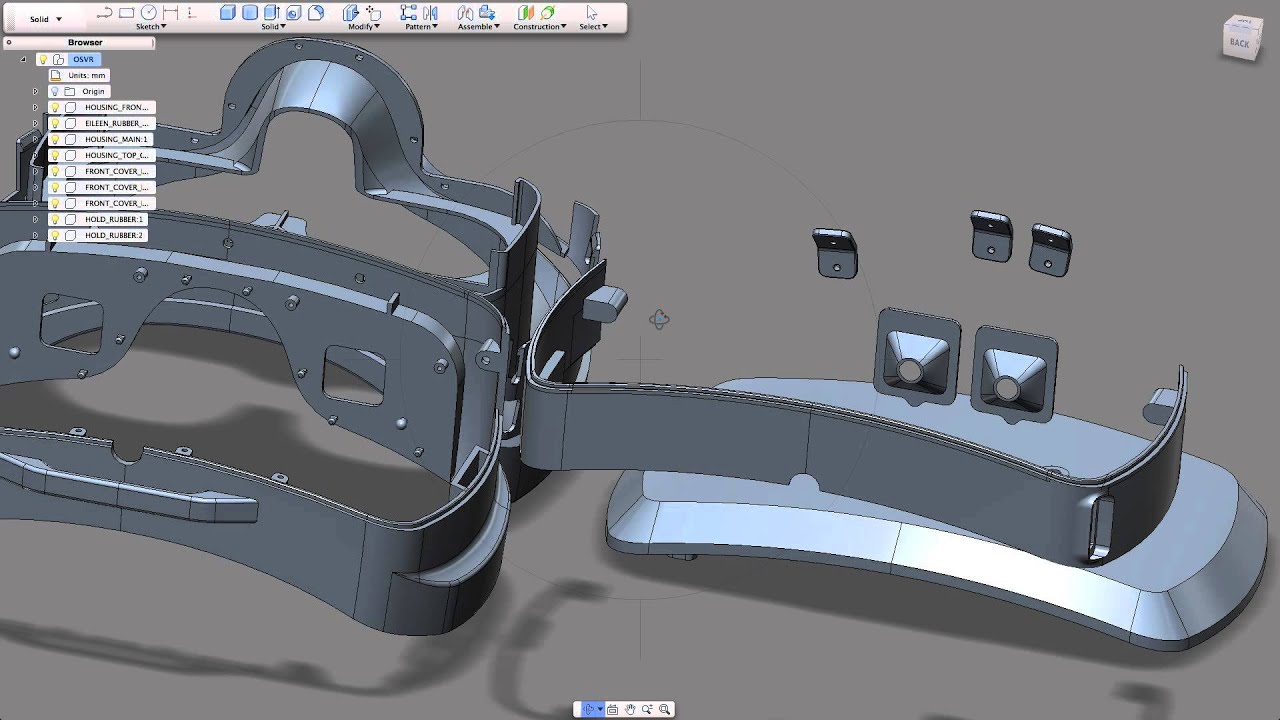Open the Construction menu

[539, 27]
